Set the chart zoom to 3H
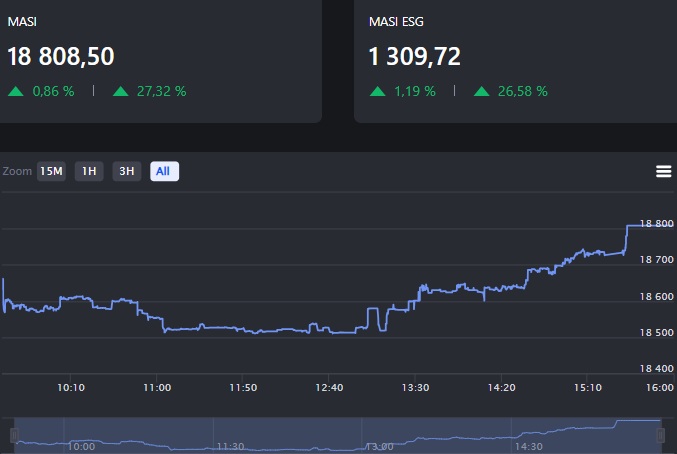677x454 pixels. pos(127,171)
